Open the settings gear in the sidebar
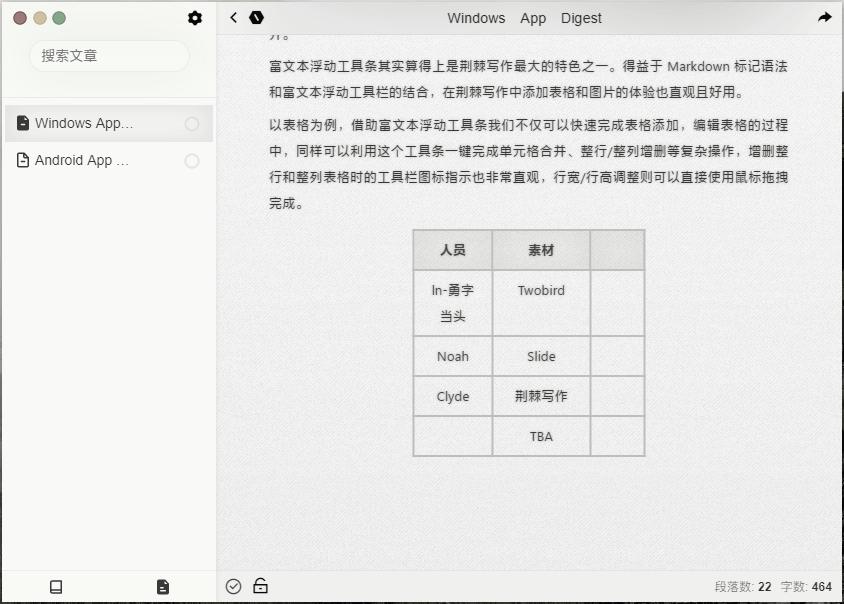 (x=195, y=17)
